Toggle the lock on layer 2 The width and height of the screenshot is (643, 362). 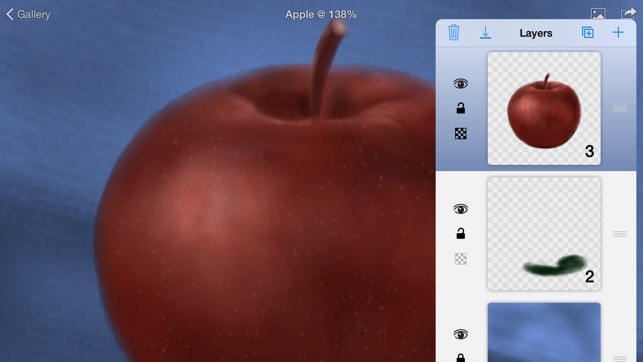[x=461, y=233]
